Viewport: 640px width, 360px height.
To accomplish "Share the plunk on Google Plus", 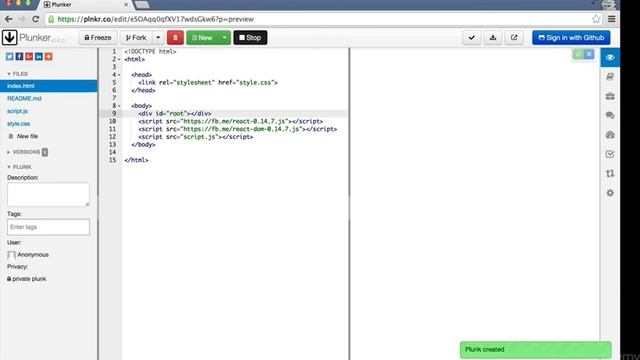I will 29,56.
